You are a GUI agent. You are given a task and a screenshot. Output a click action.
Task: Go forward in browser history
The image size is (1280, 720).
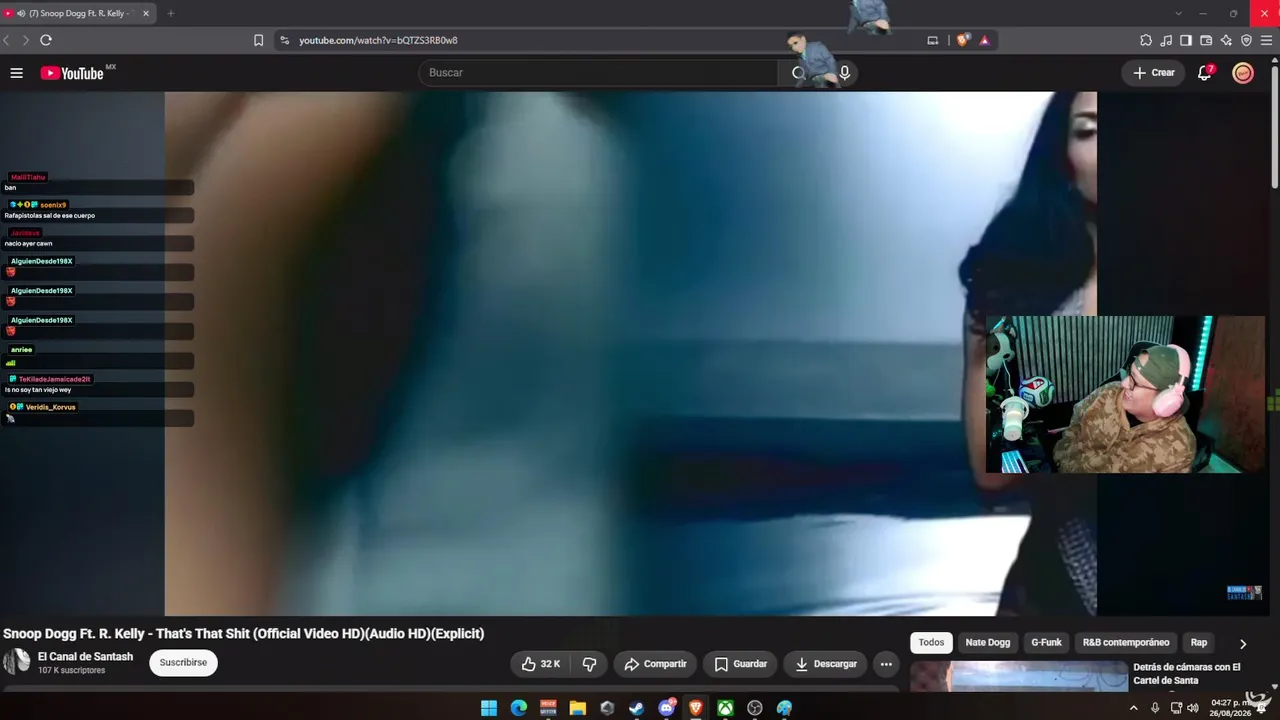click(x=26, y=40)
